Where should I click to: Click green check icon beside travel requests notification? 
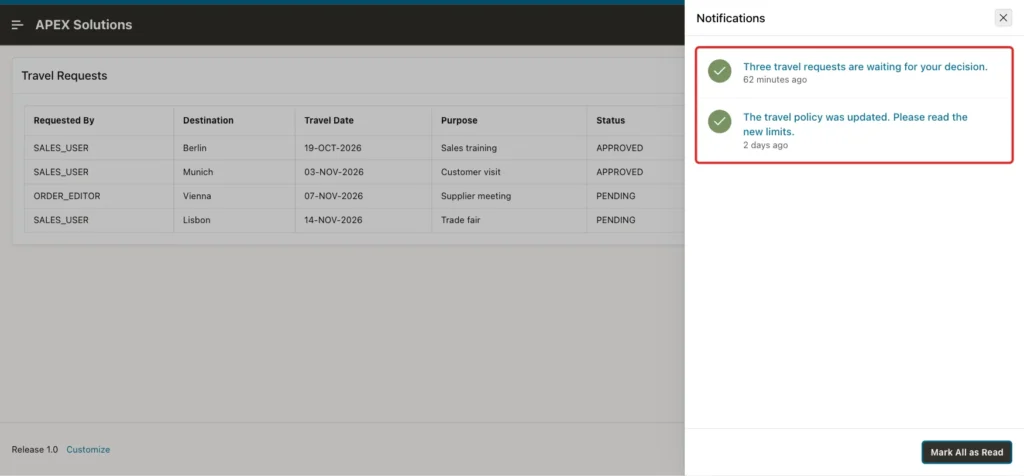tap(720, 71)
